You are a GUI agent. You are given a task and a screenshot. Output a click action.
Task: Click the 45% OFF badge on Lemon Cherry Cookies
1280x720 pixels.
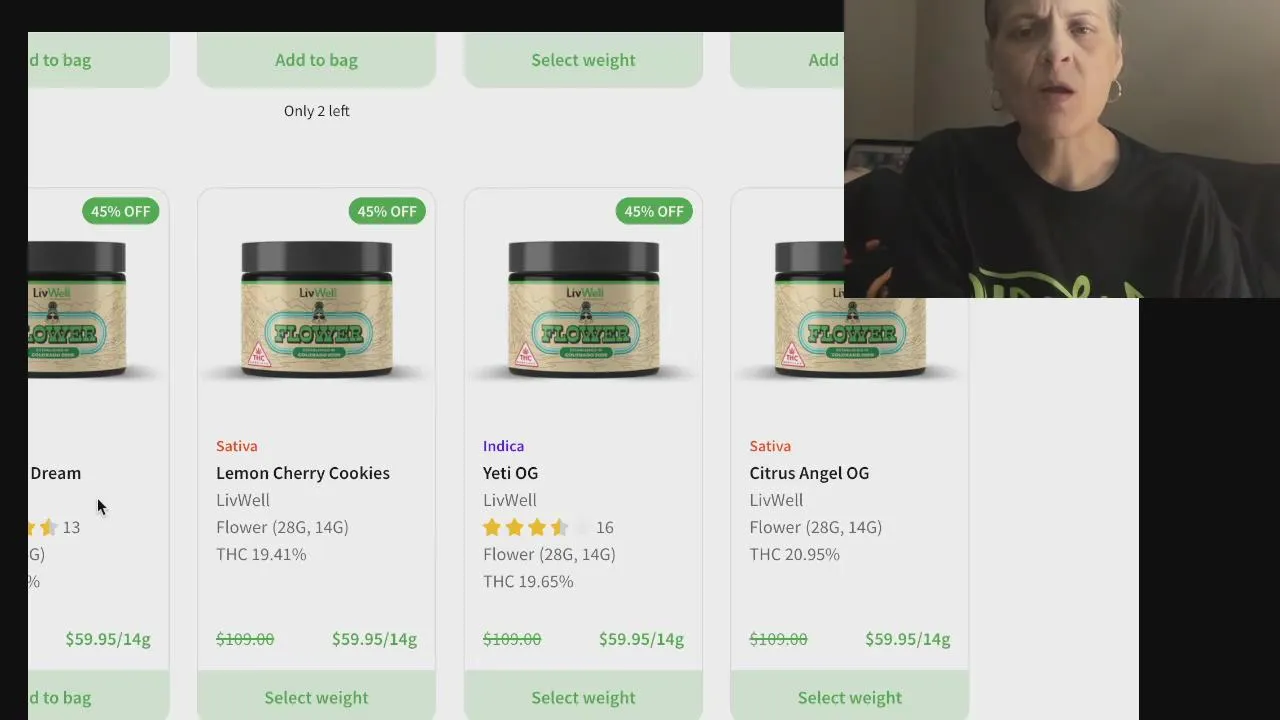click(x=387, y=211)
